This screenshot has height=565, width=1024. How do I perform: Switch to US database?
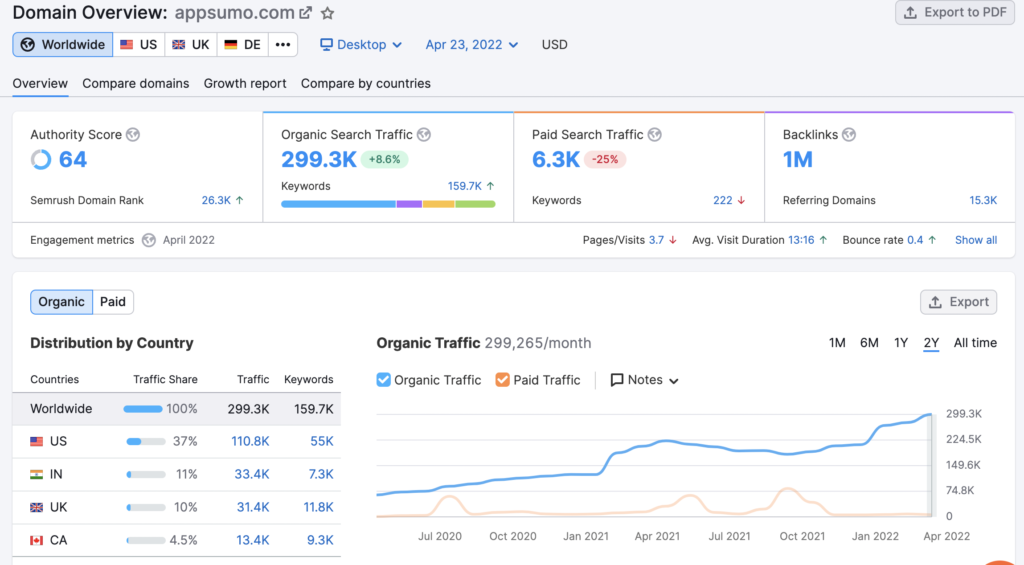pyautogui.click(x=138, y=44)
